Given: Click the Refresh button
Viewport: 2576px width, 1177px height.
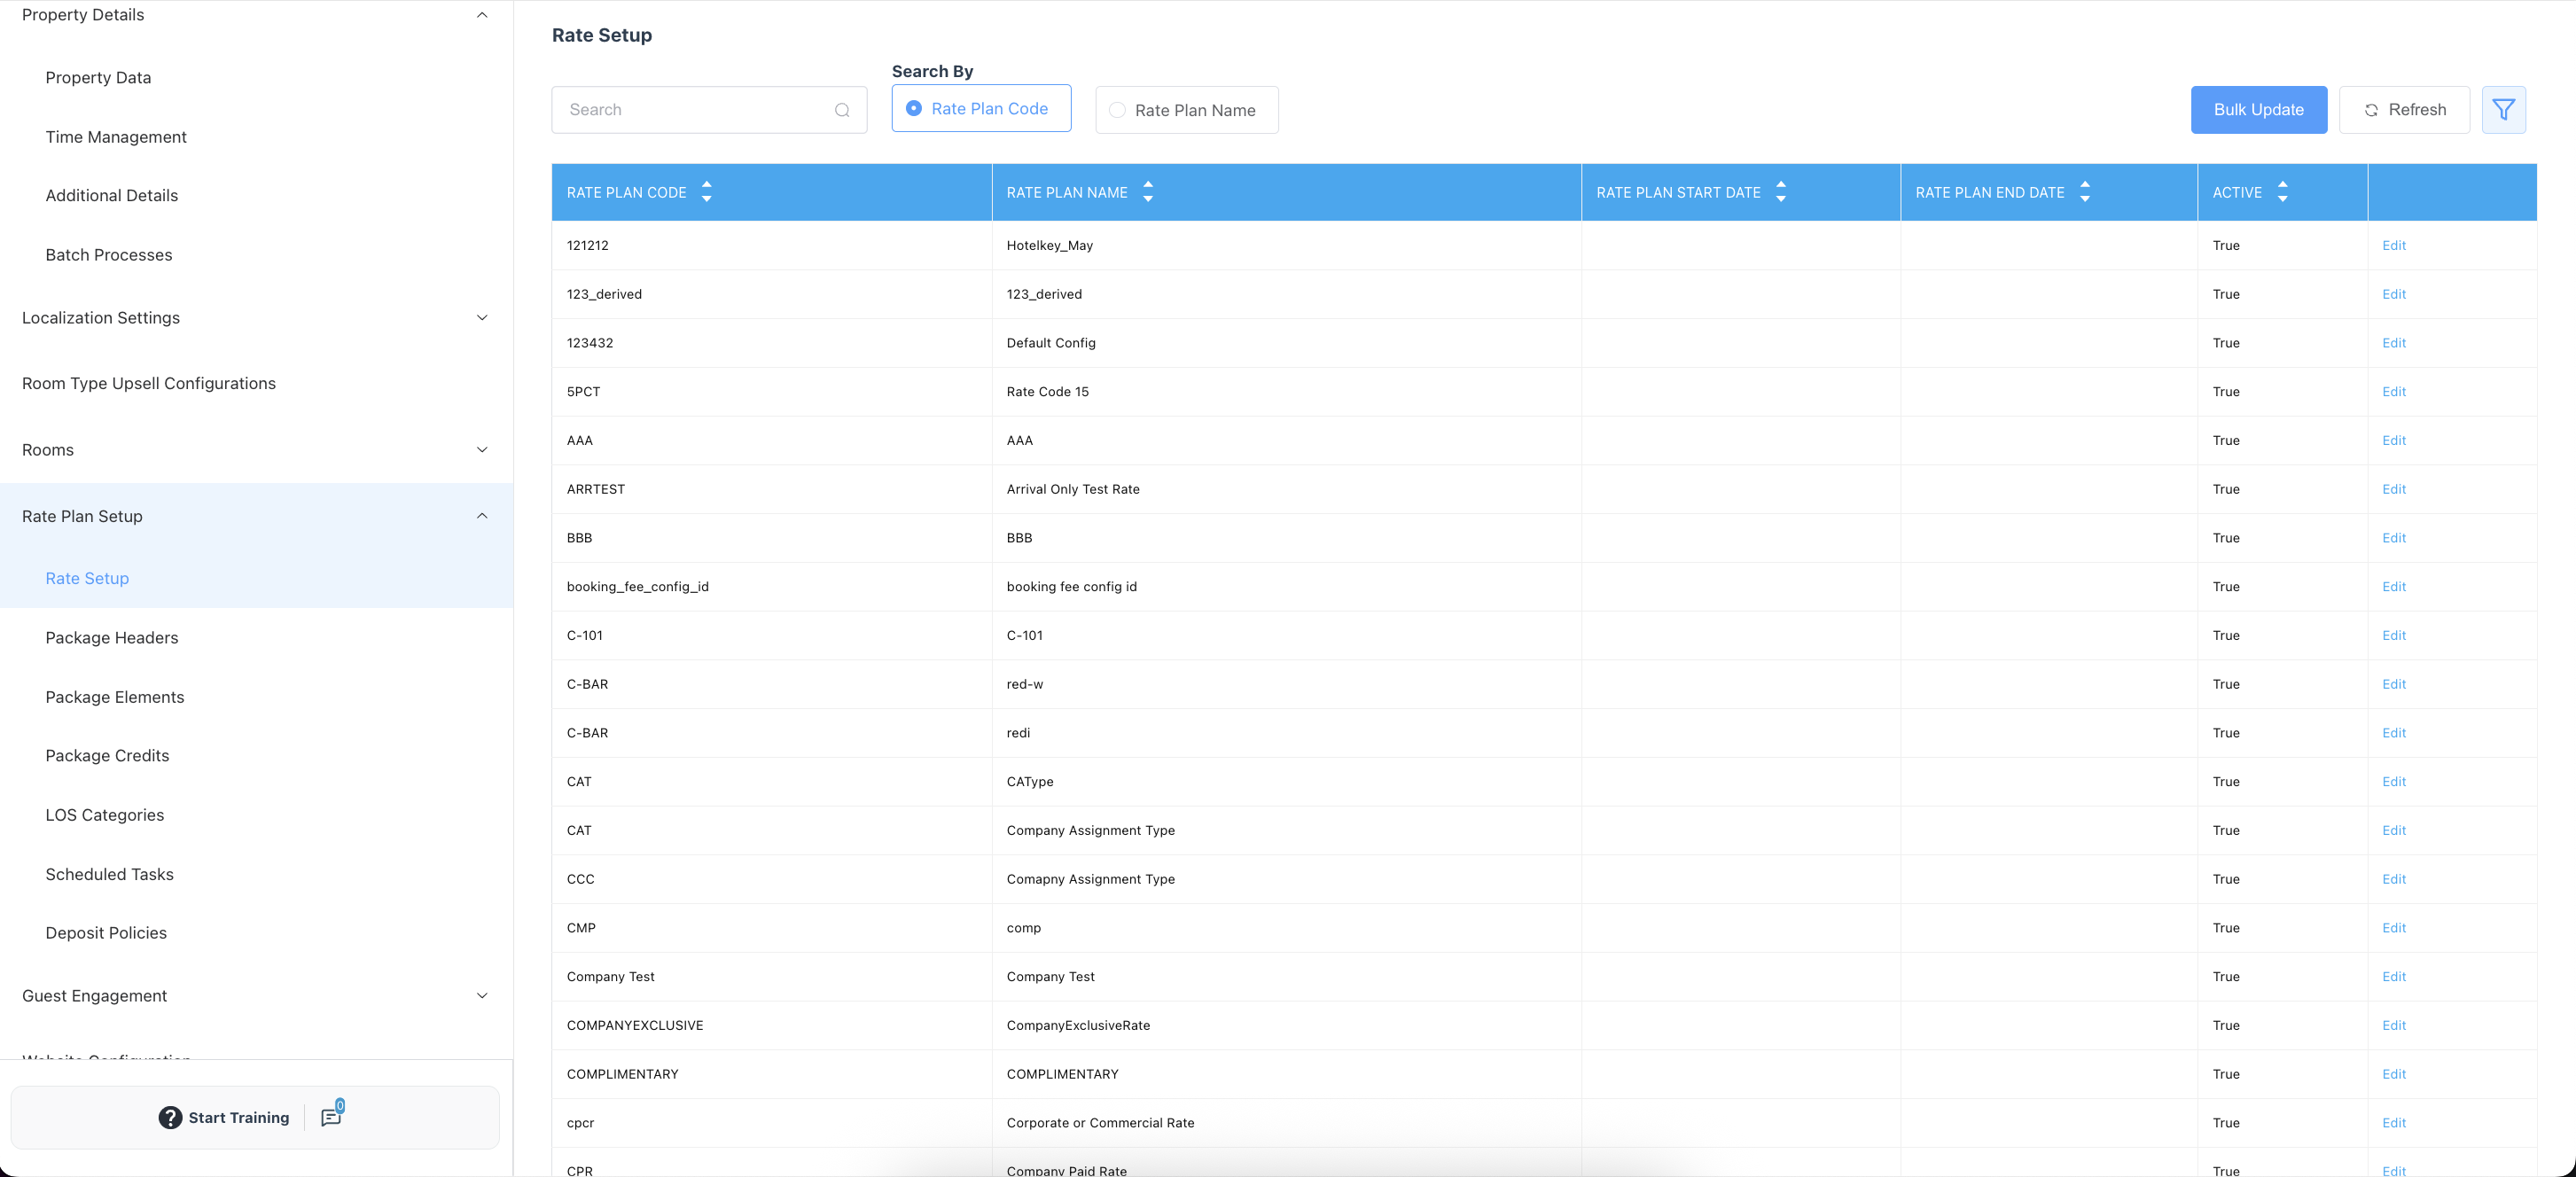Looking at the screenshot, I should [2404, 110].
